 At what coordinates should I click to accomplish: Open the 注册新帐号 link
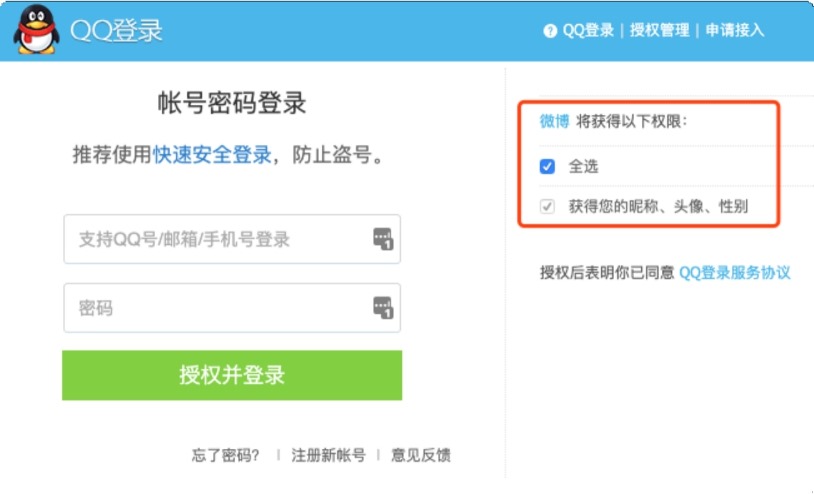(x=328, y=455)
